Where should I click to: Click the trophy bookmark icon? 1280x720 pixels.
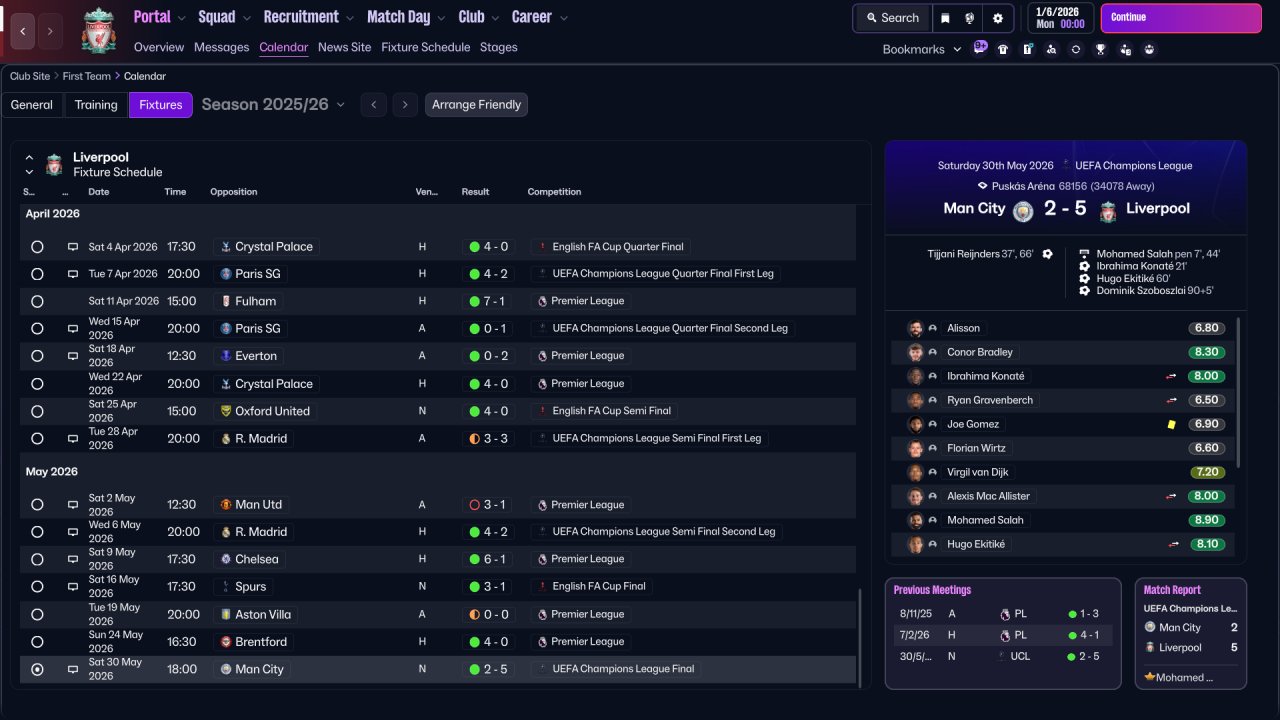1100,49
